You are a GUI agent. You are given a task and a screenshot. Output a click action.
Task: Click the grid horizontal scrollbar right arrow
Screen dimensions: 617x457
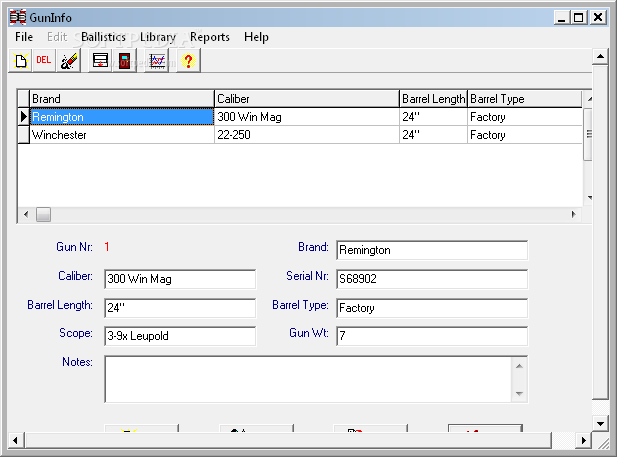coord(573,215)
